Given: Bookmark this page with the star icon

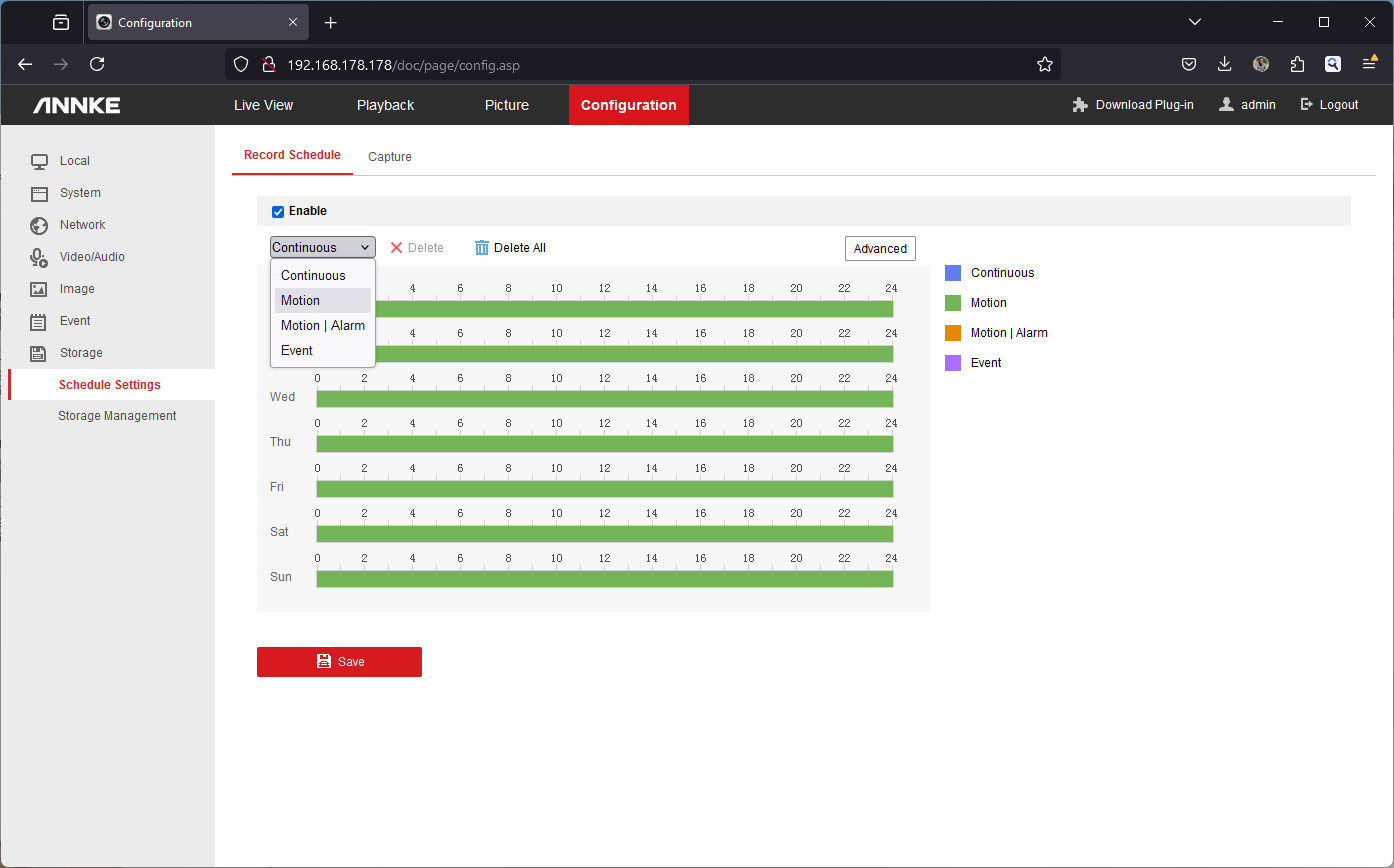Looking at the screenshot, I should [1045, 65].
